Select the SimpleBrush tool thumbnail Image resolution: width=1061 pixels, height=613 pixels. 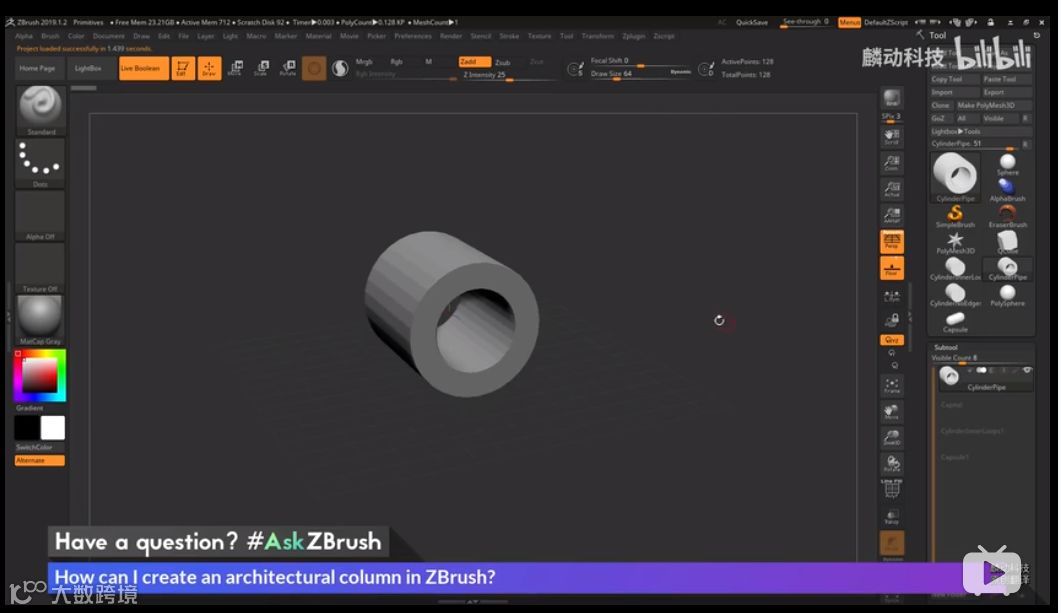tap(955, 217)
